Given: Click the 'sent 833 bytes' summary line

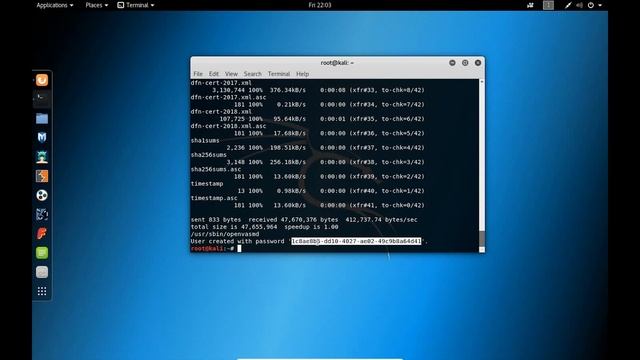Looking at the screenshot, I should pos(304,220).
